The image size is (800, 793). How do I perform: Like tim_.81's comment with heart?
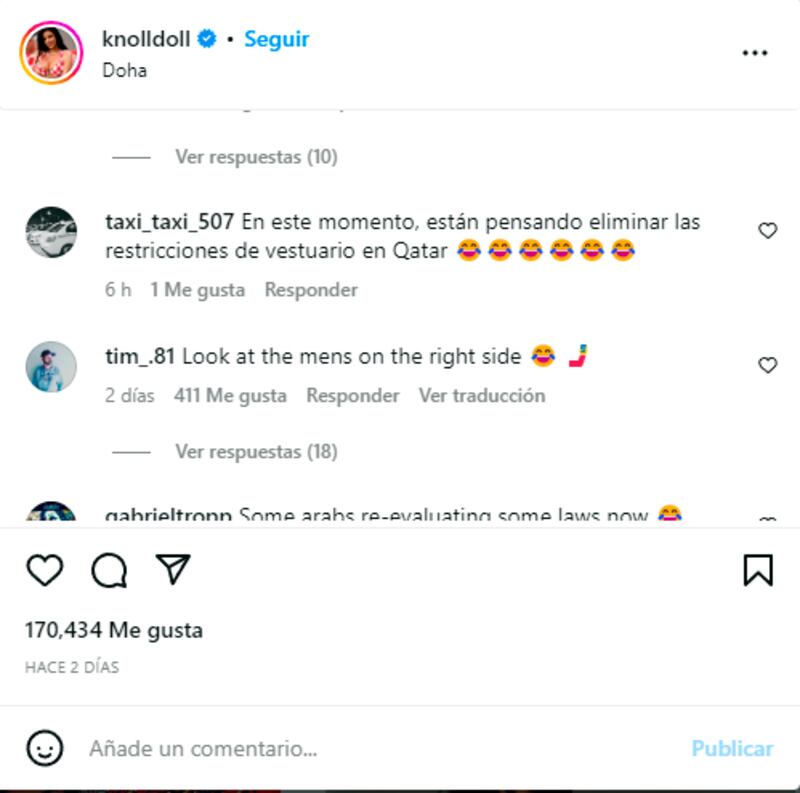(767, 365)
